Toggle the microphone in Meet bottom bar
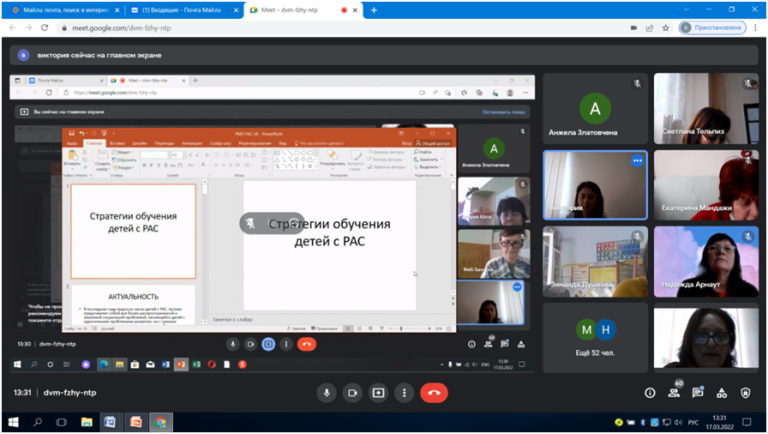This screenshot has height=434, width=768. (327, 393)
